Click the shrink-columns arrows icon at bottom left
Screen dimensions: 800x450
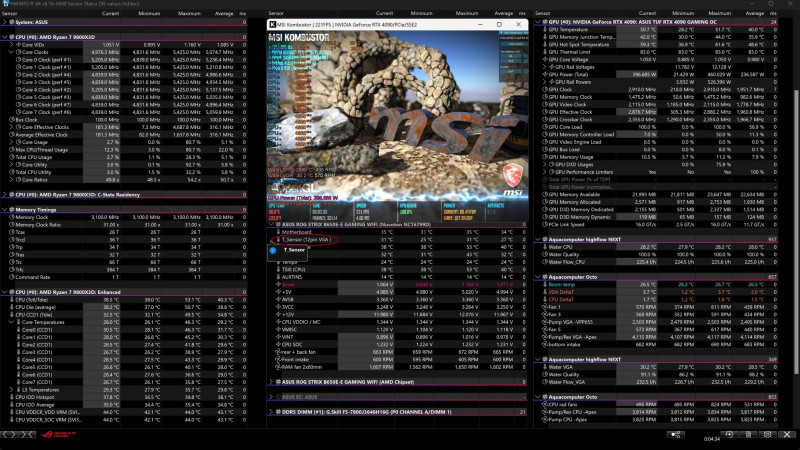pos(28,434)
